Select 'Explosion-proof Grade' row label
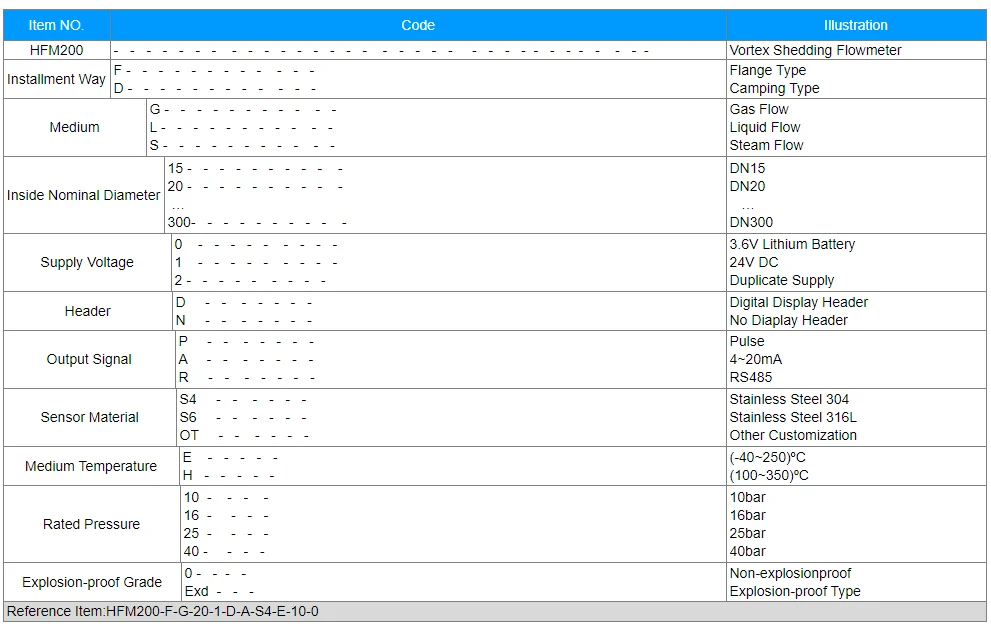Screen dimensions: 991x626 point(92,582)
